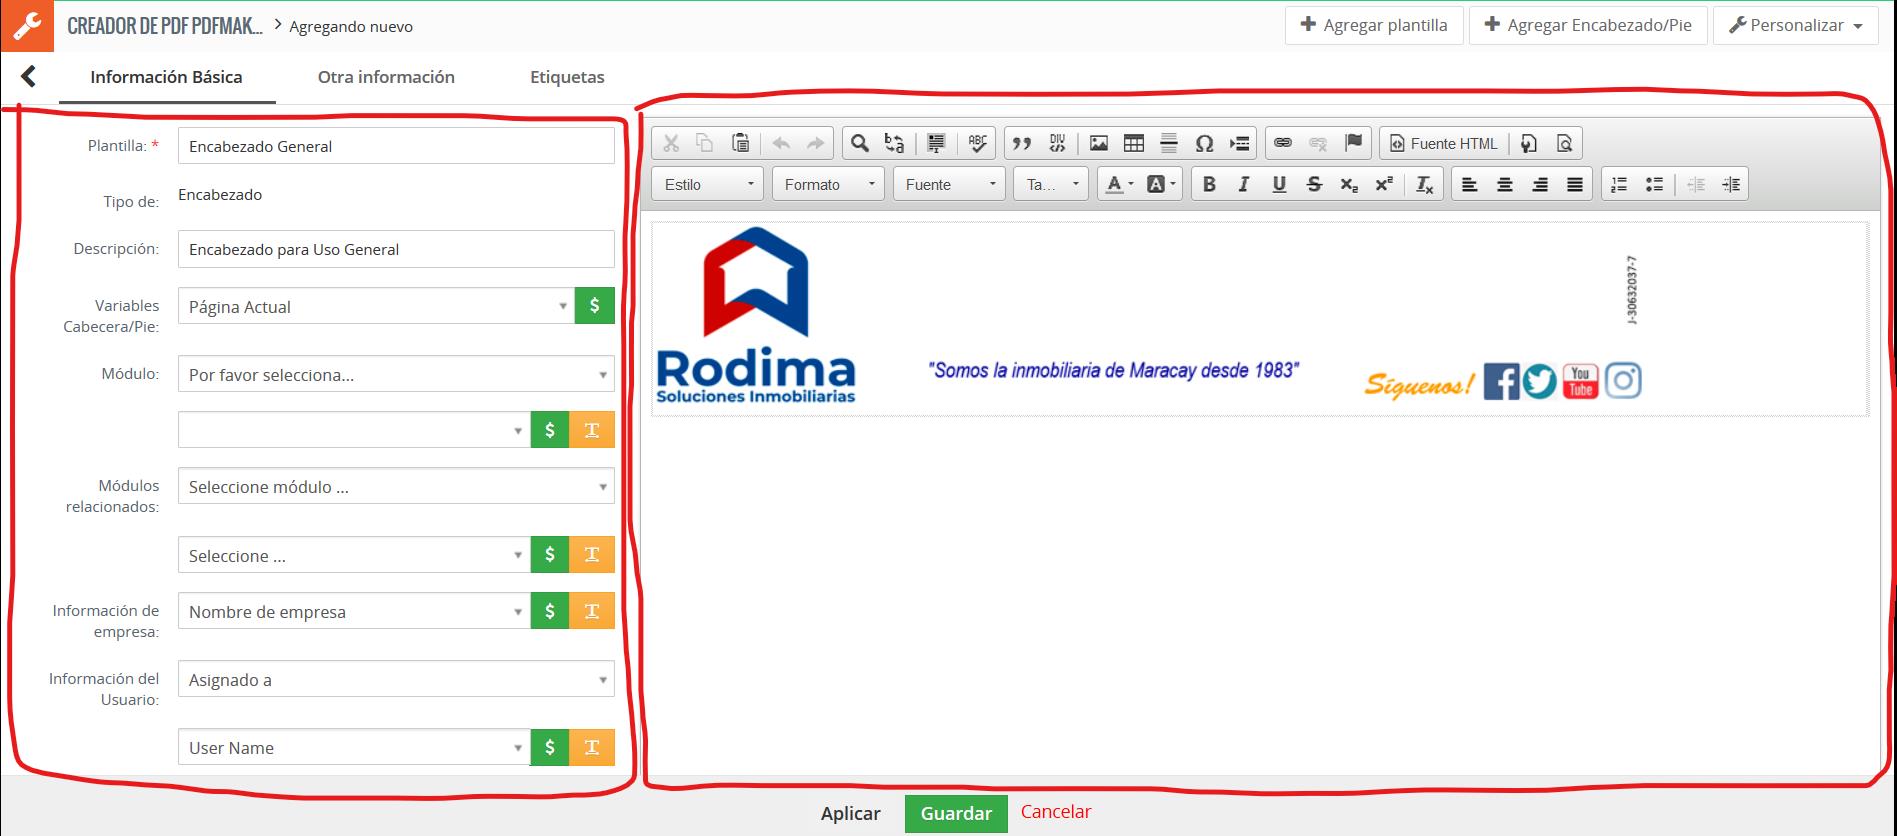Open the Estilo dropdown
Screen dimensions: 1897x836
708,185
